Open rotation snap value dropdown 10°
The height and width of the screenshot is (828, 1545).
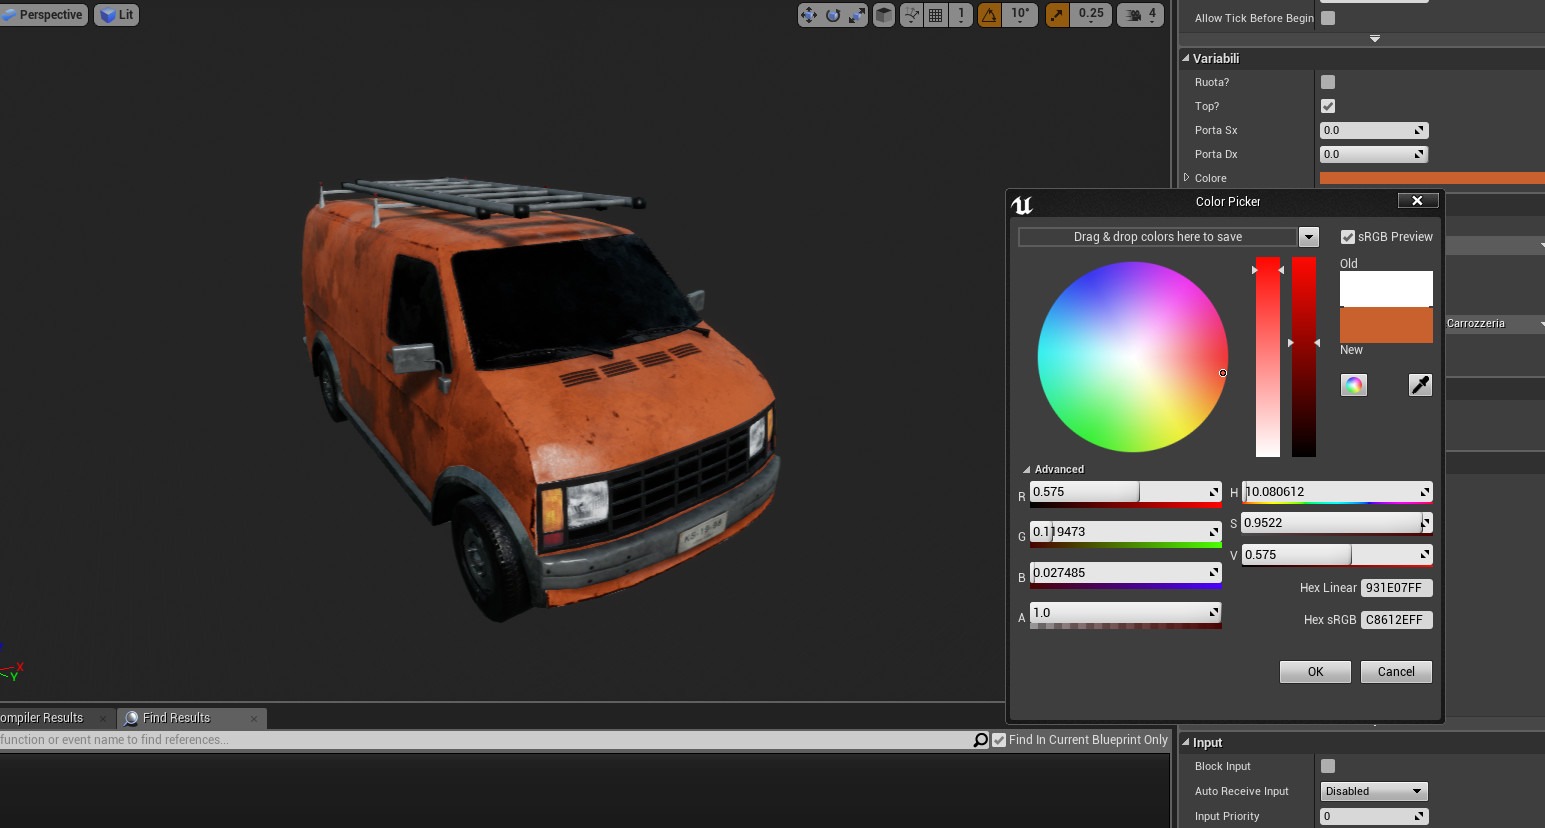pos(1020,15)
